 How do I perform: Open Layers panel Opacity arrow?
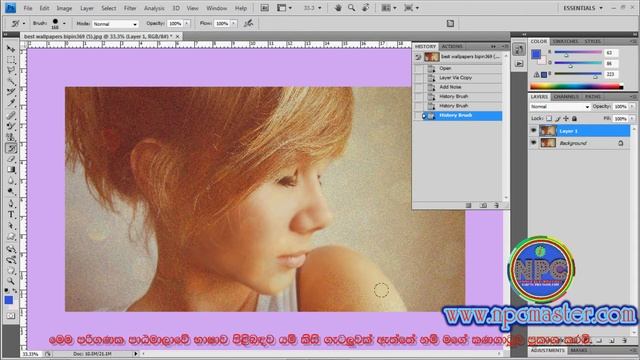(632, 107)
